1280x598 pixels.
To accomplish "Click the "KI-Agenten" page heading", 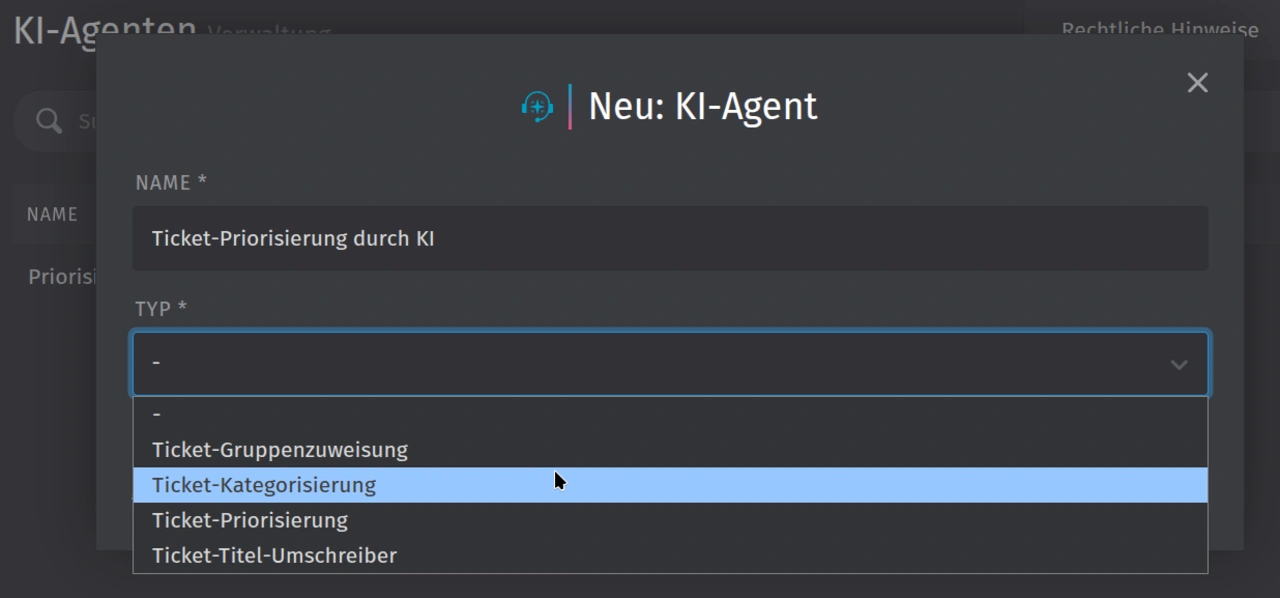I will [x=103, y=28].
